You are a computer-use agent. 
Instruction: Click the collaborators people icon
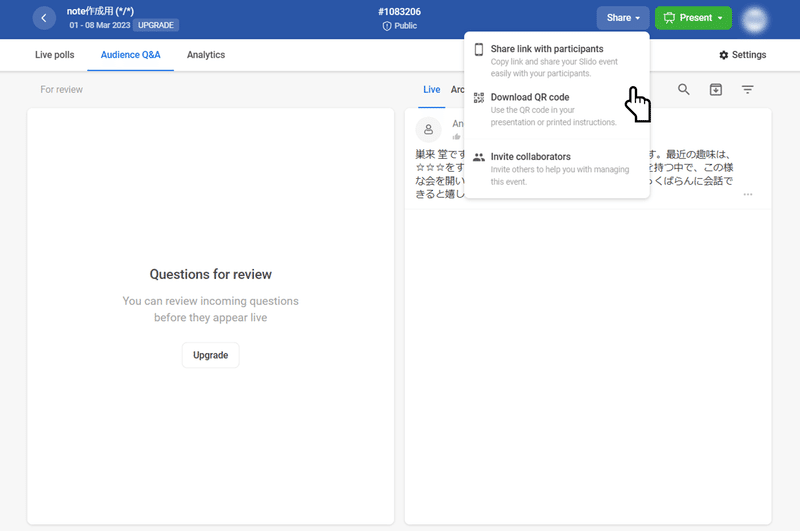[479, 157]
